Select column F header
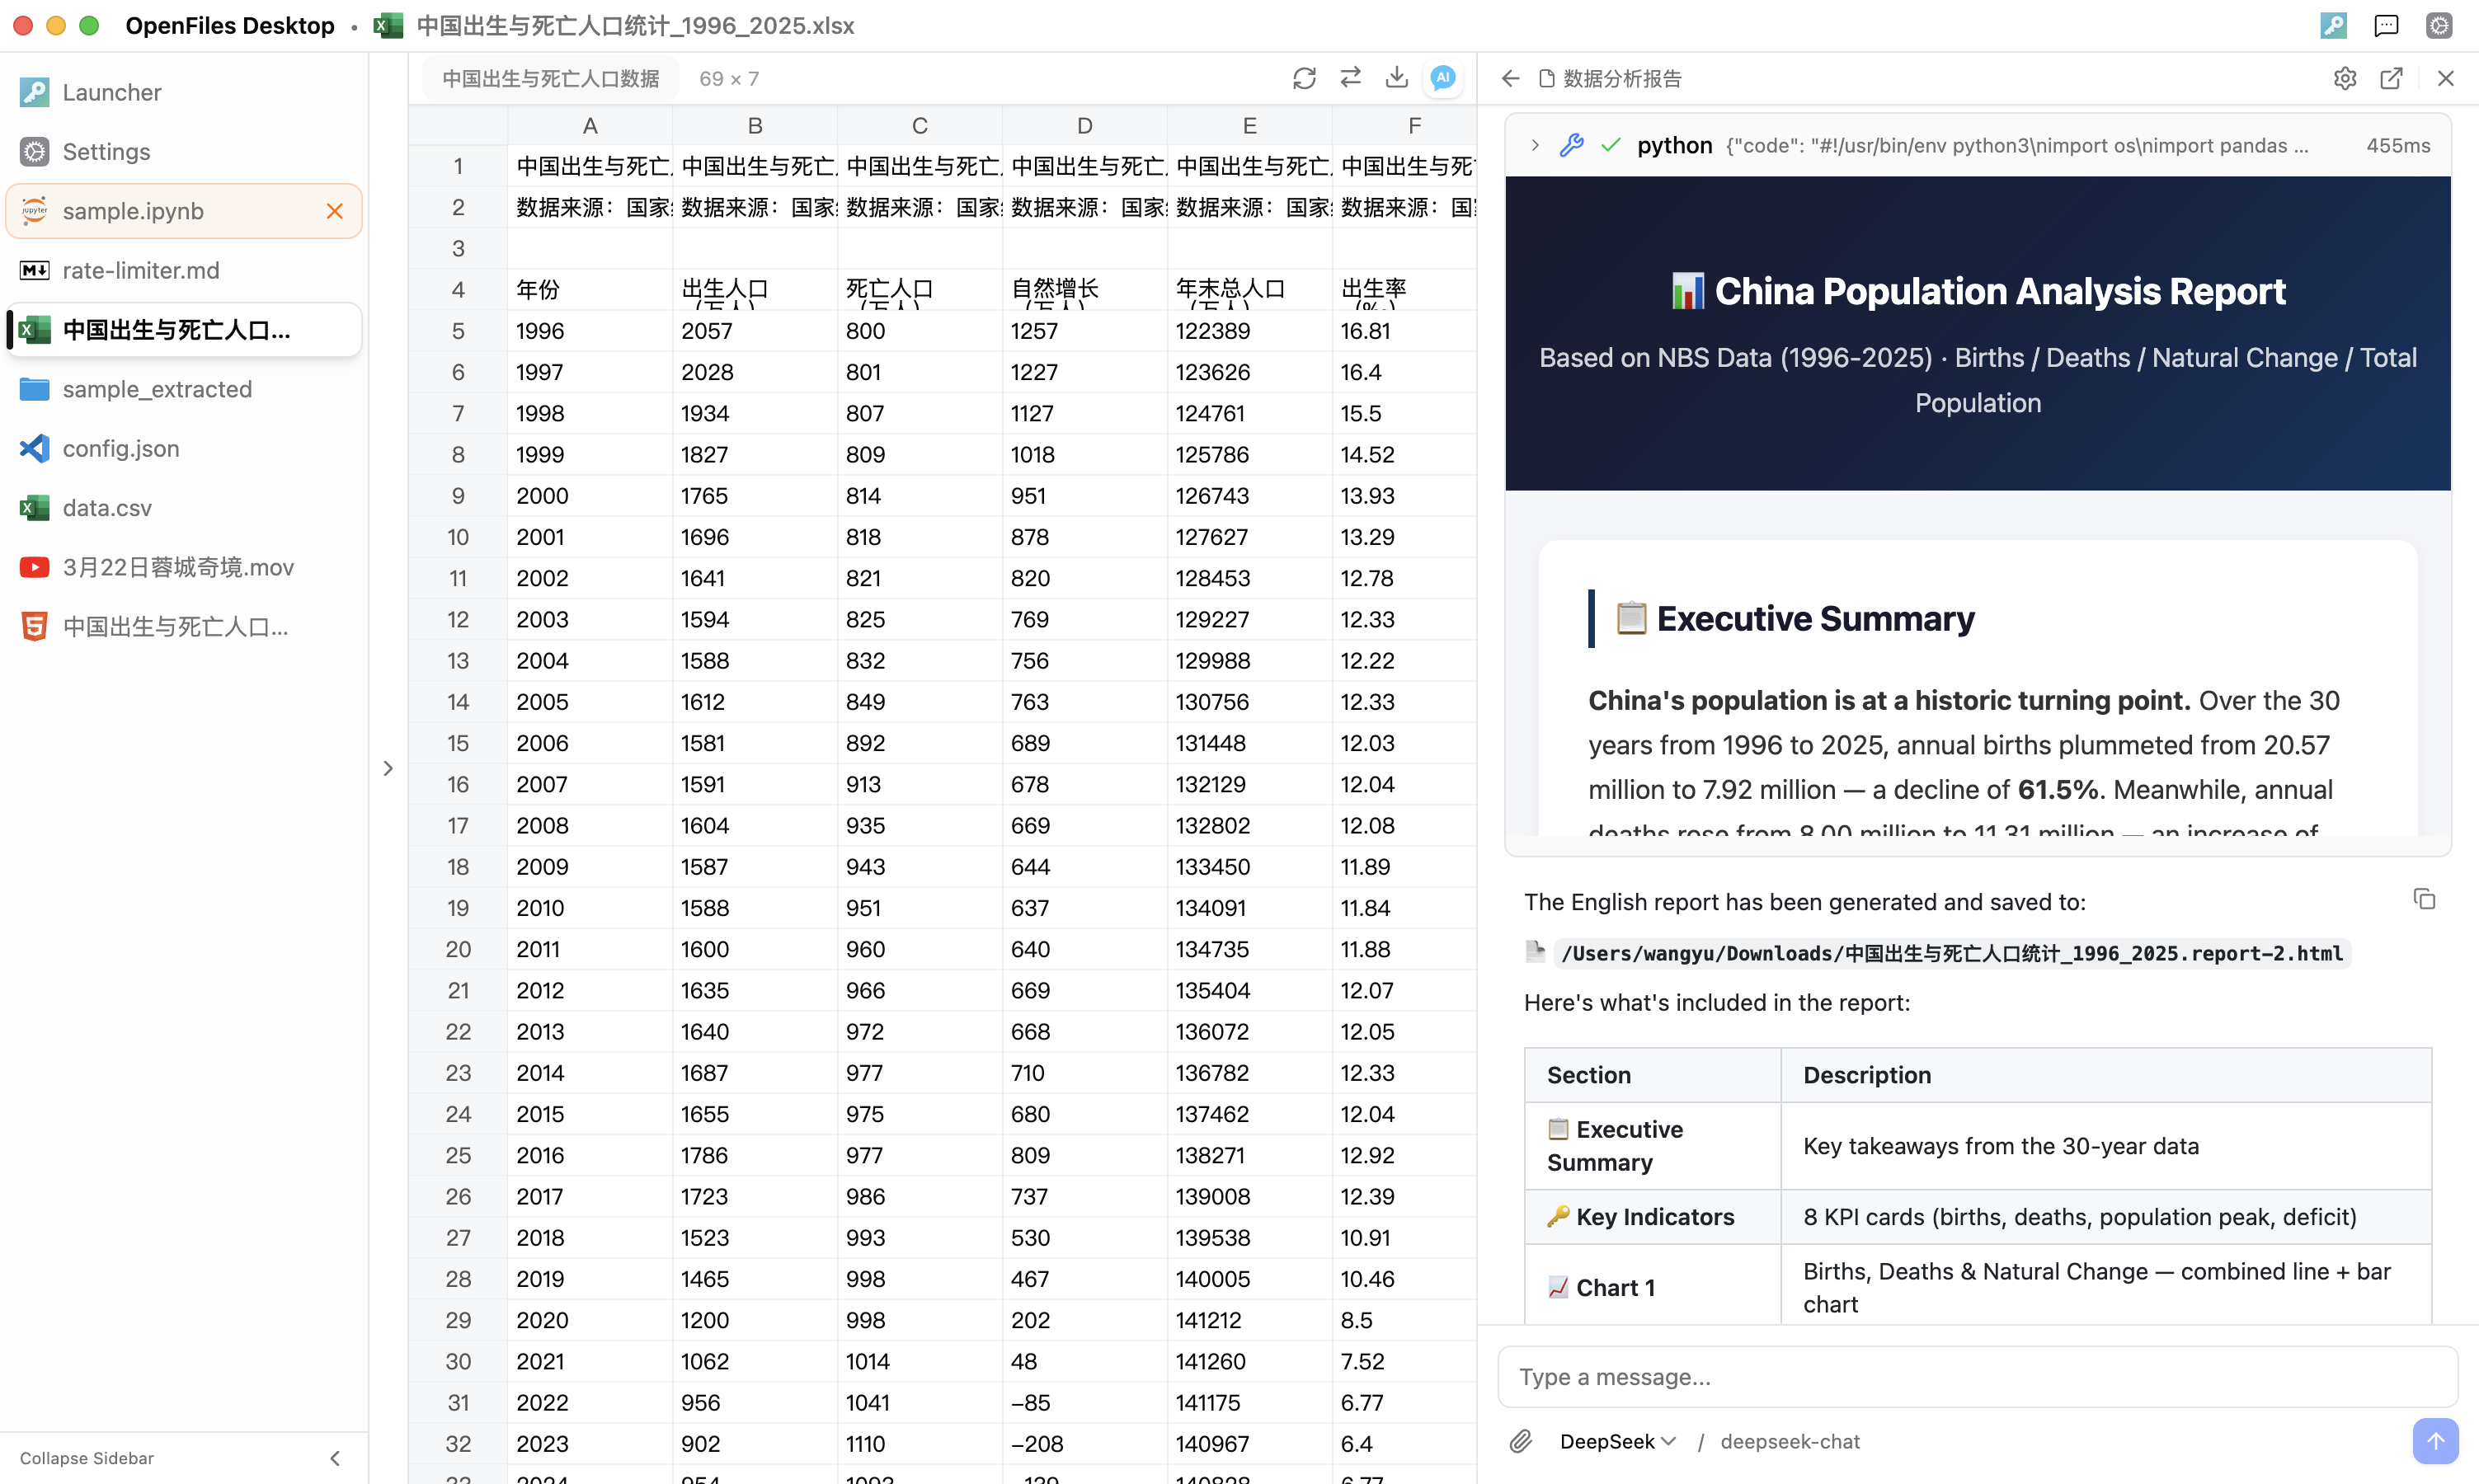2479x1484 pixels. [x=1404, y=125]
